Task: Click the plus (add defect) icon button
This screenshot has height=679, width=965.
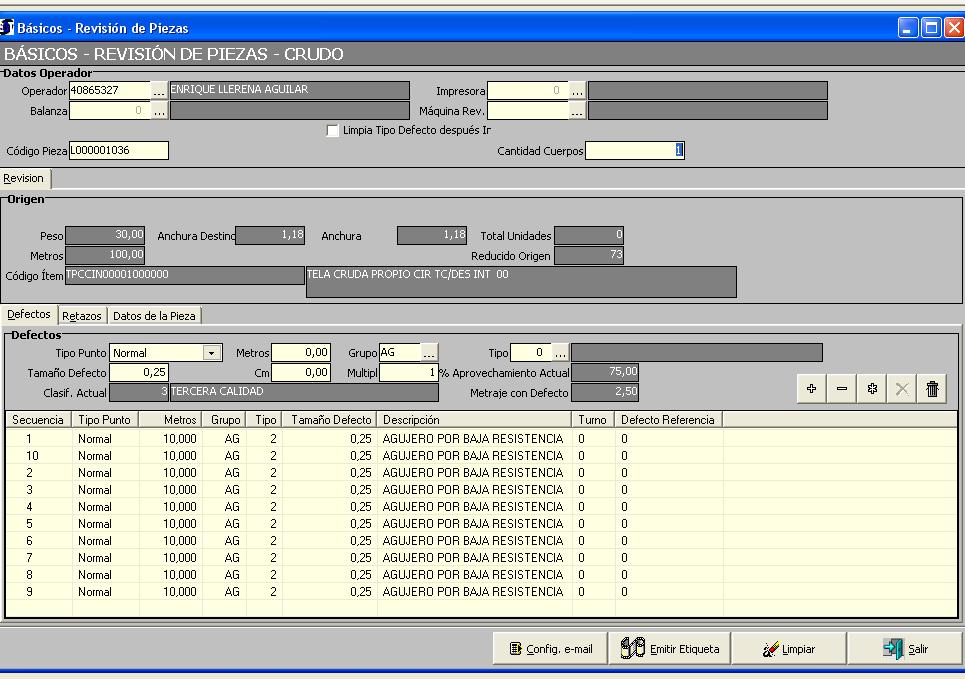Action: click(x=811, y=390)
